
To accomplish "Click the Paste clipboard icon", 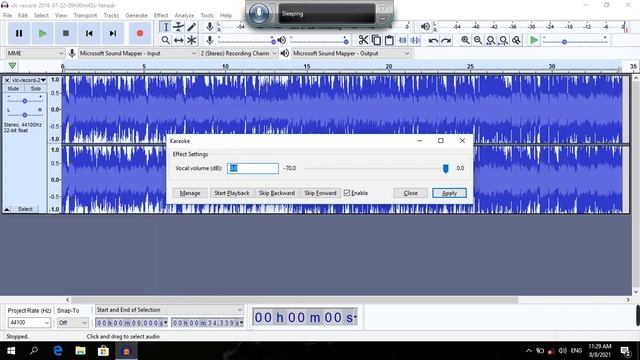I will (389, 40).
